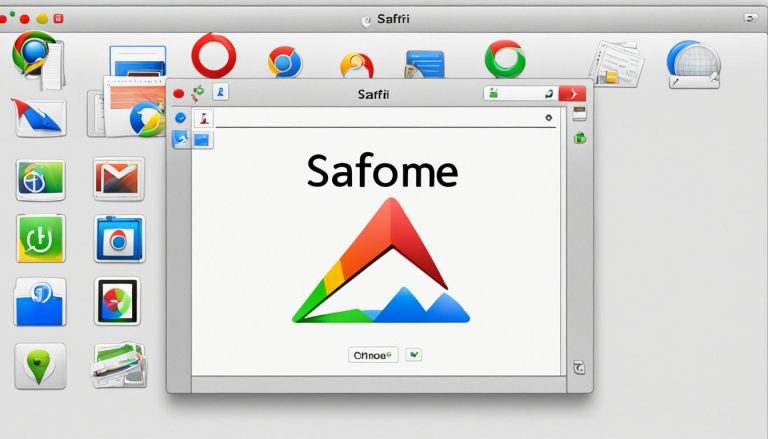The image size is (768, 439).
Task: Select the blue arrow icon in the Saffii sidebar
Action: pyautogui.click(x=181, y=139)
